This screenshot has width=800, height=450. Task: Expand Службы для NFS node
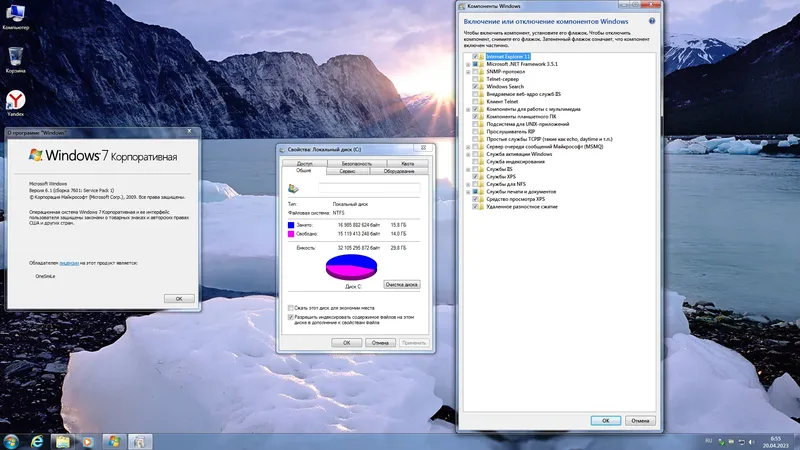point(468,184)
